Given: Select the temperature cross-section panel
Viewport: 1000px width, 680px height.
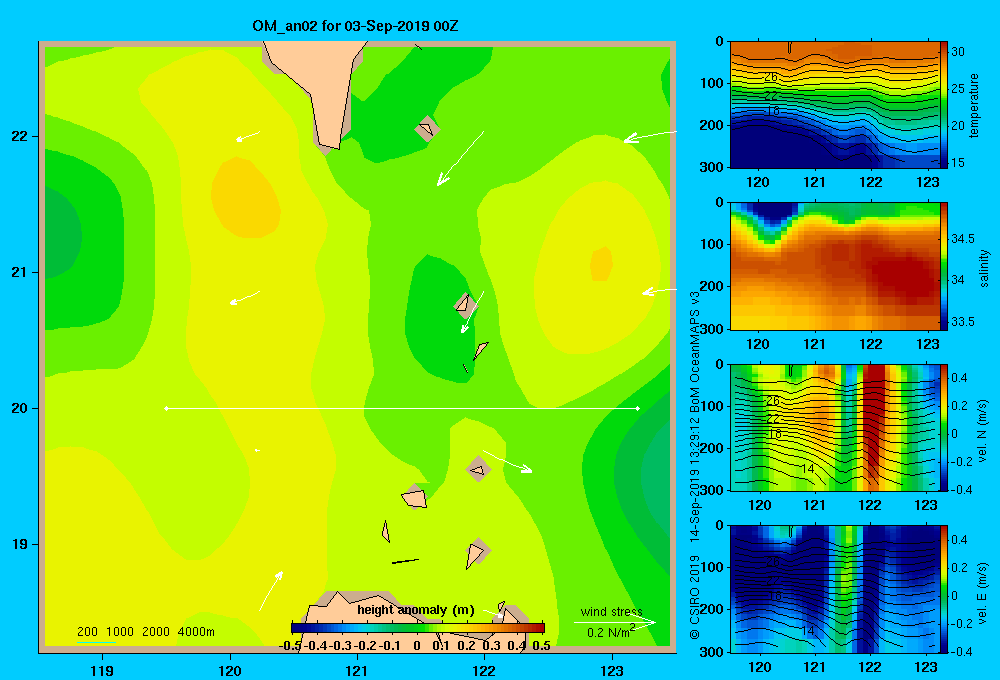Looking at the screenshot, I should pyautogui.click(x=835, y=105).
